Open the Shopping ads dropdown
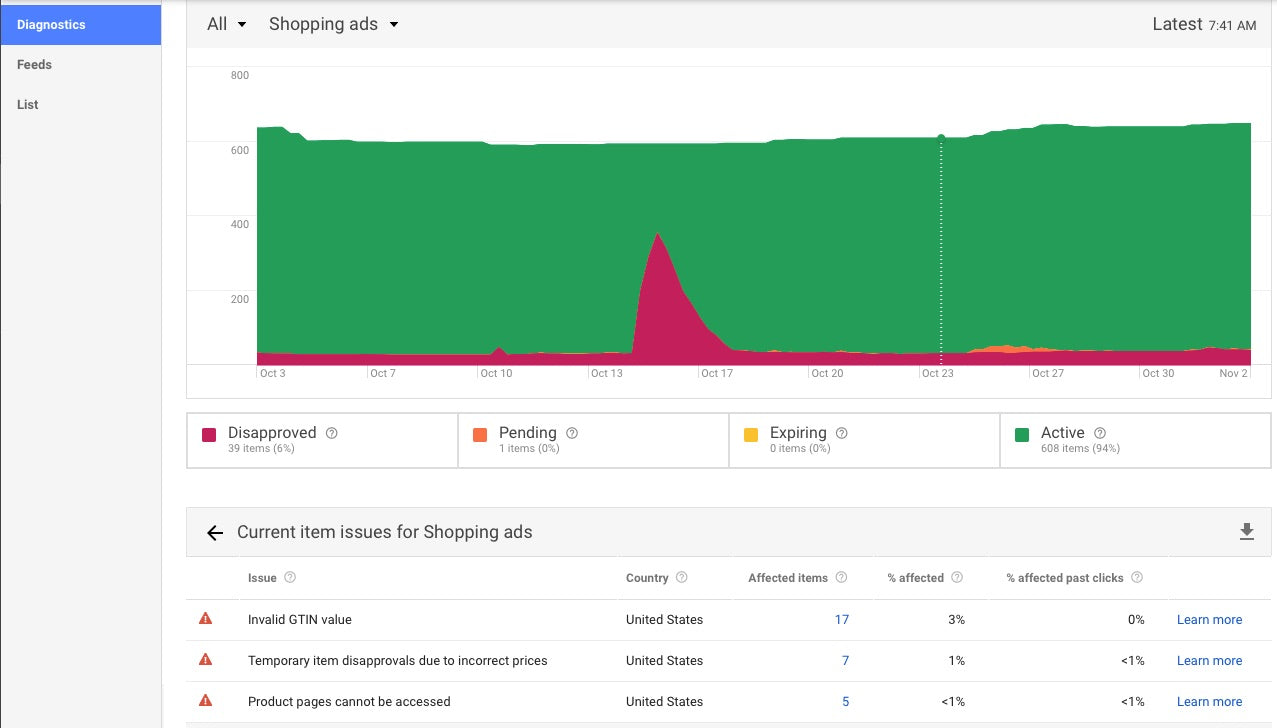Image resolution: width=1277 pixels, height=728 pixels. [333, 24]
